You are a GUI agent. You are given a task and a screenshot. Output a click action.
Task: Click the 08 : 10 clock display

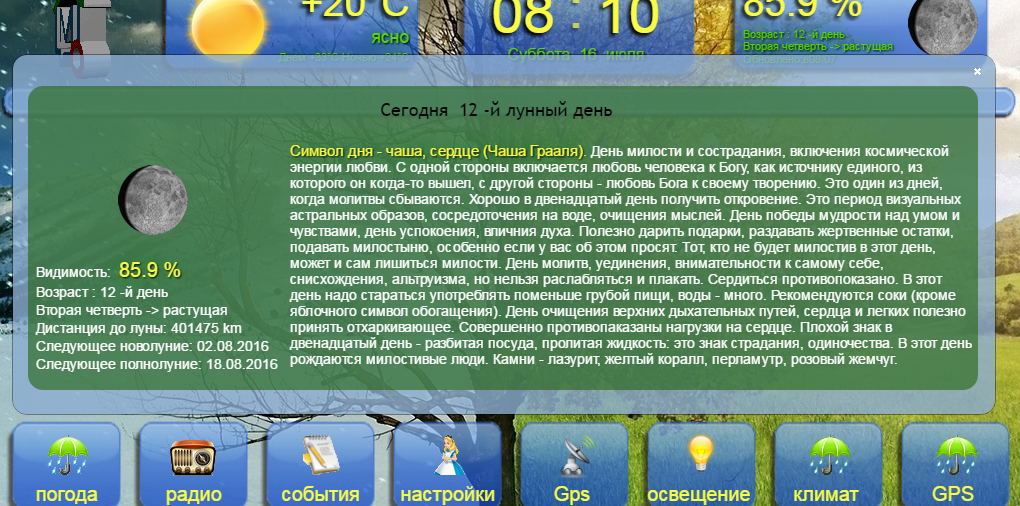tap(576, 18)
